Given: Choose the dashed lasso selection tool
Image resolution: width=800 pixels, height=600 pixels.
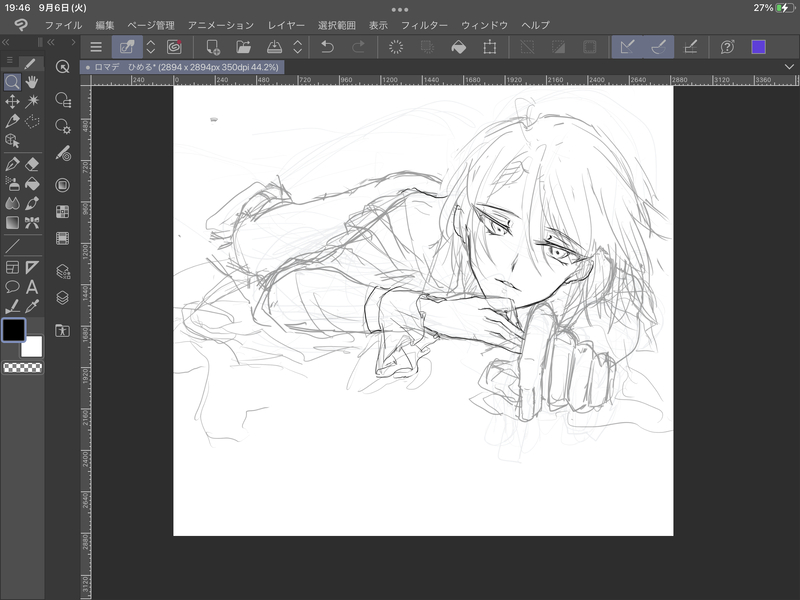Looking at the screenshot, I should point(32,121).
